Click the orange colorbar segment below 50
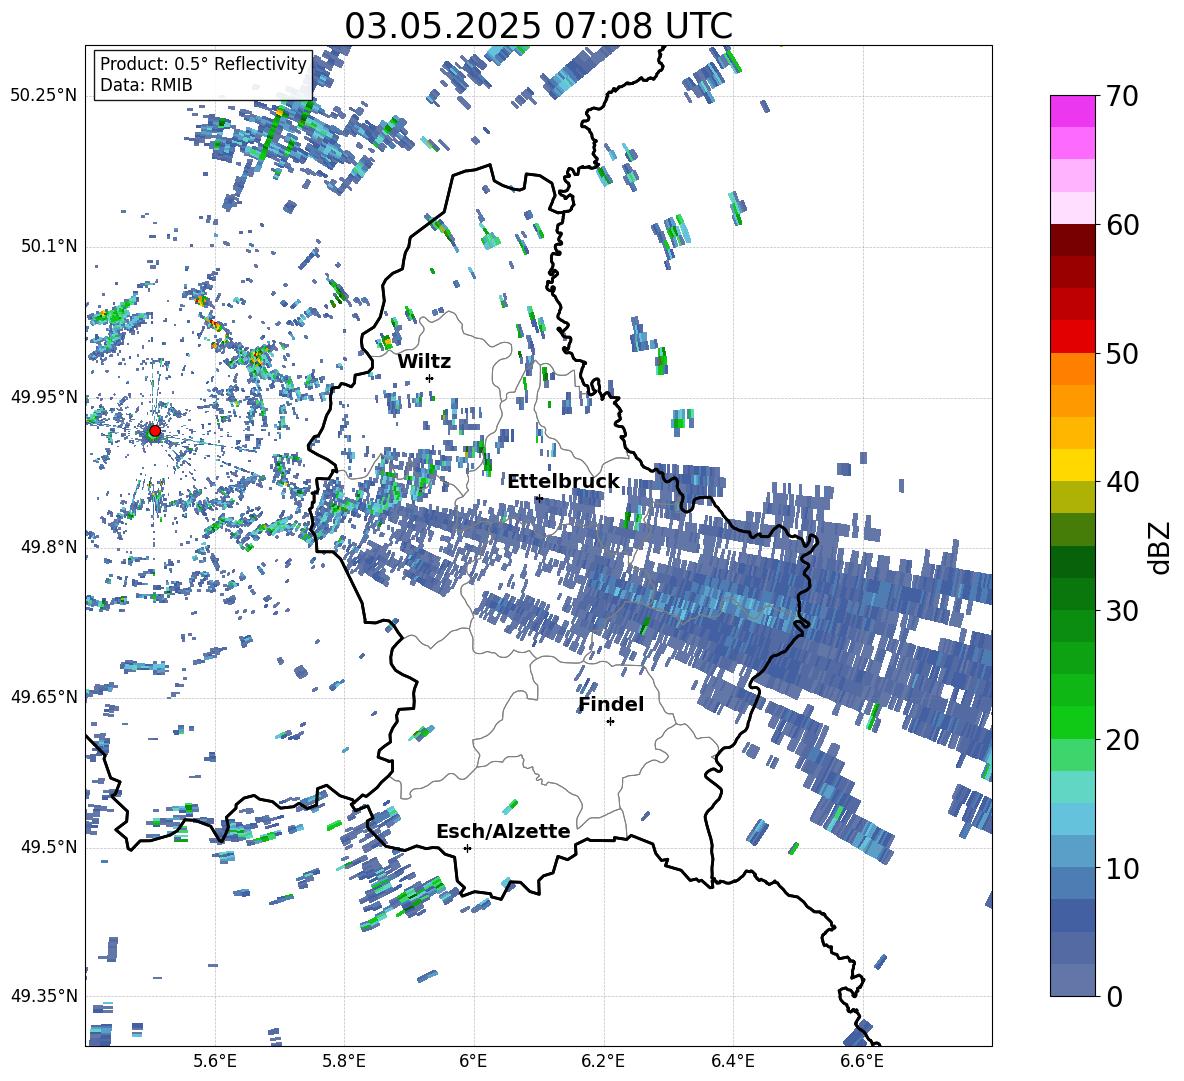The height and width of the screenshot is (1081, 1184). point(1072,369)
